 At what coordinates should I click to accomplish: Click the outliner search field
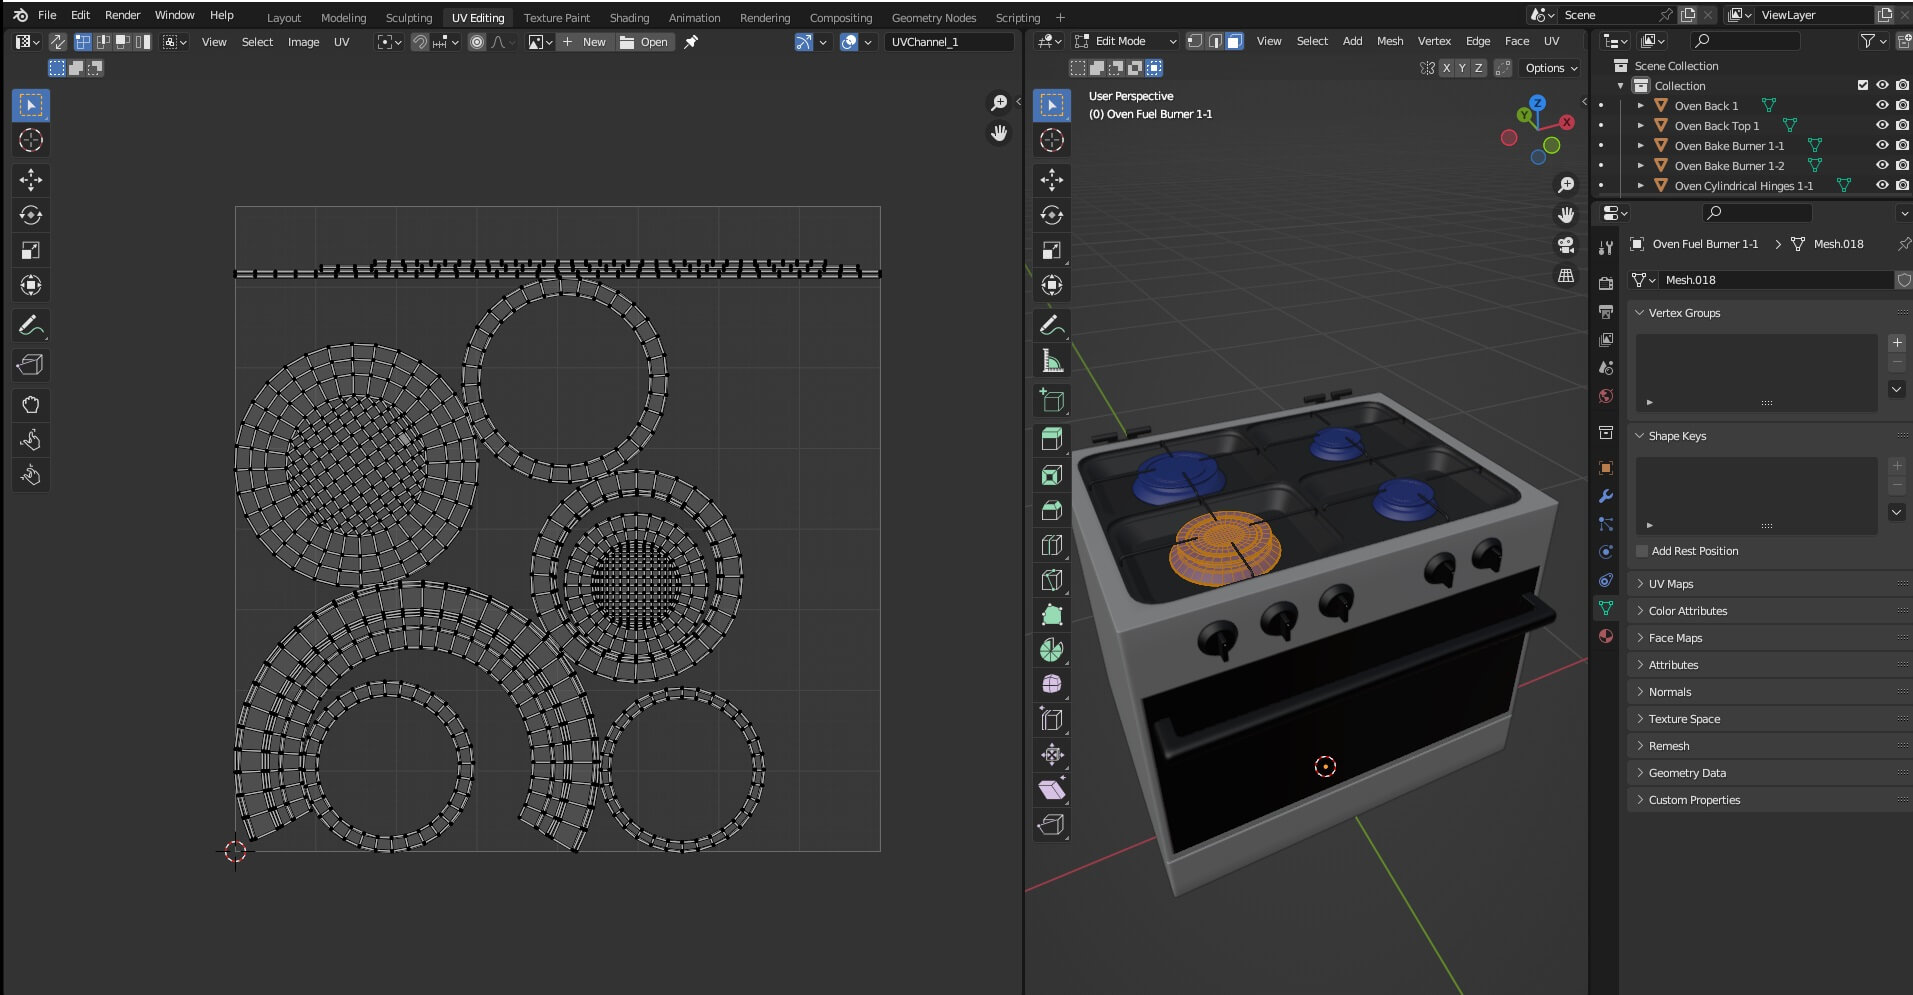1745,41
